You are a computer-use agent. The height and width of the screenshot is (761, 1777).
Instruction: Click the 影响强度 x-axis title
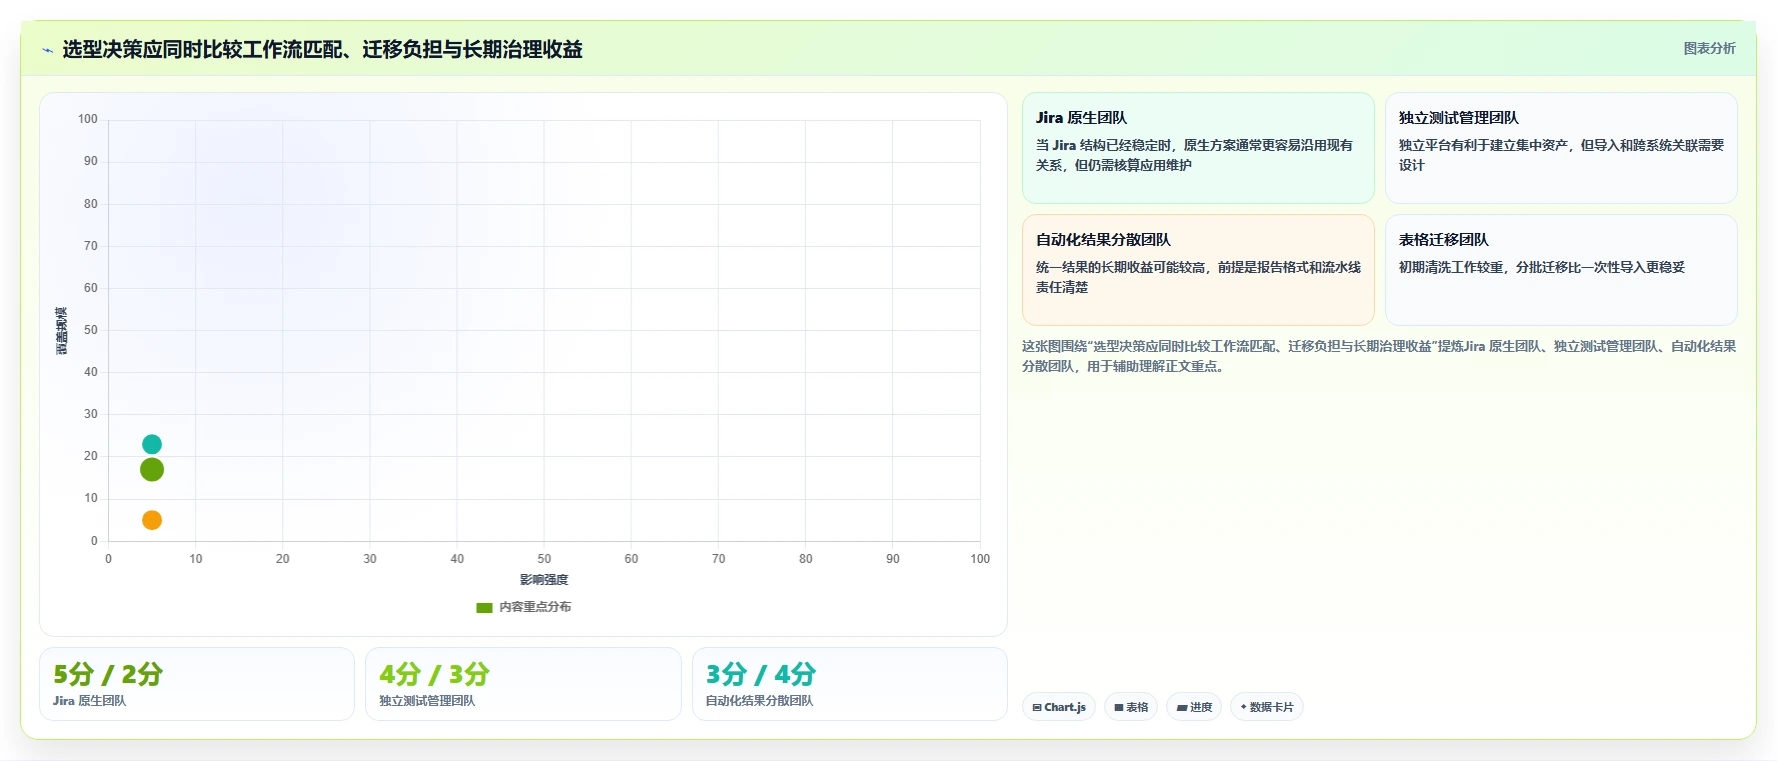(544, 580)
